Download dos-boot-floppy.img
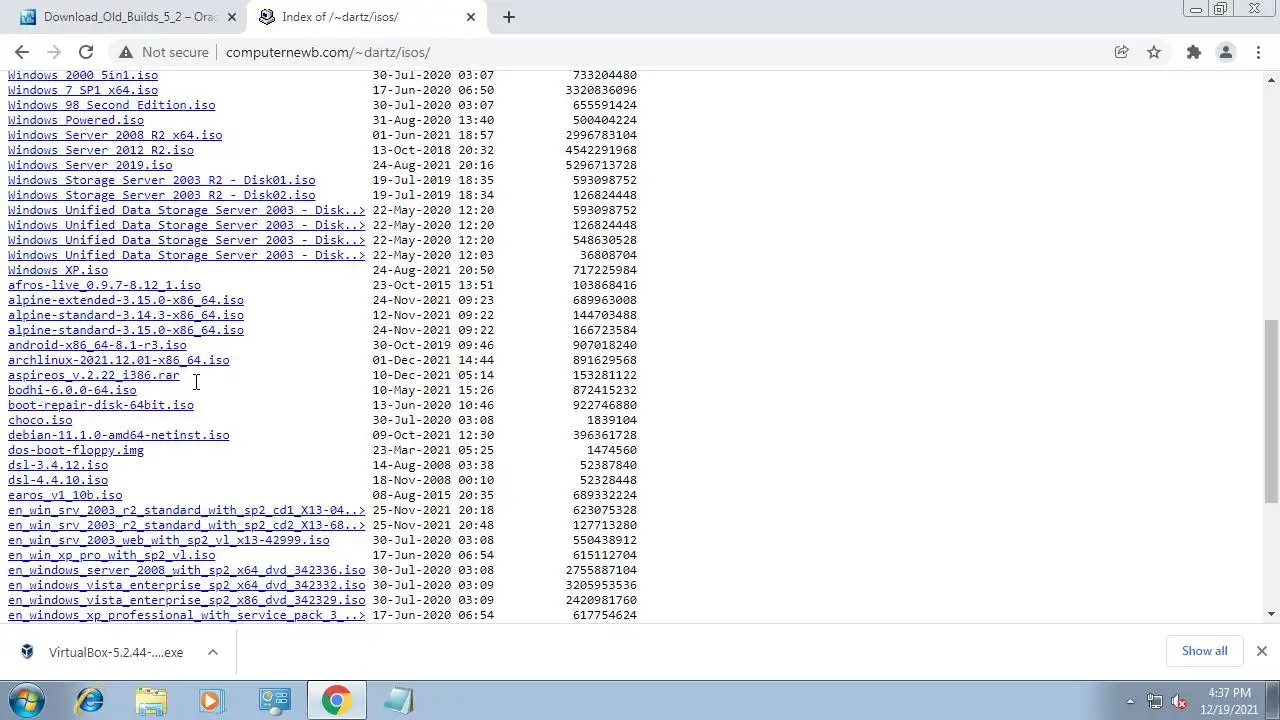 coord(76,450)
